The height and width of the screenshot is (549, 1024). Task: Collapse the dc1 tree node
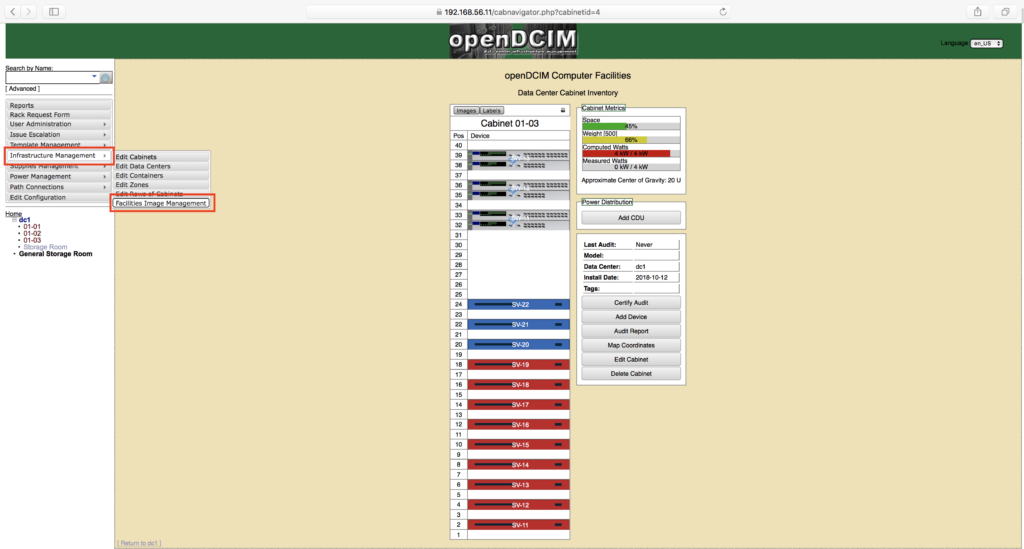click(x=14, y=220)
